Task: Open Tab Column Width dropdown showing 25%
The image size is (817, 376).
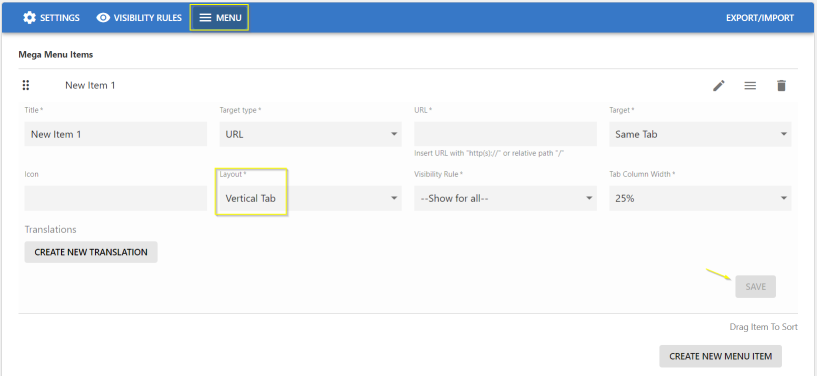Action: [700, 198]
